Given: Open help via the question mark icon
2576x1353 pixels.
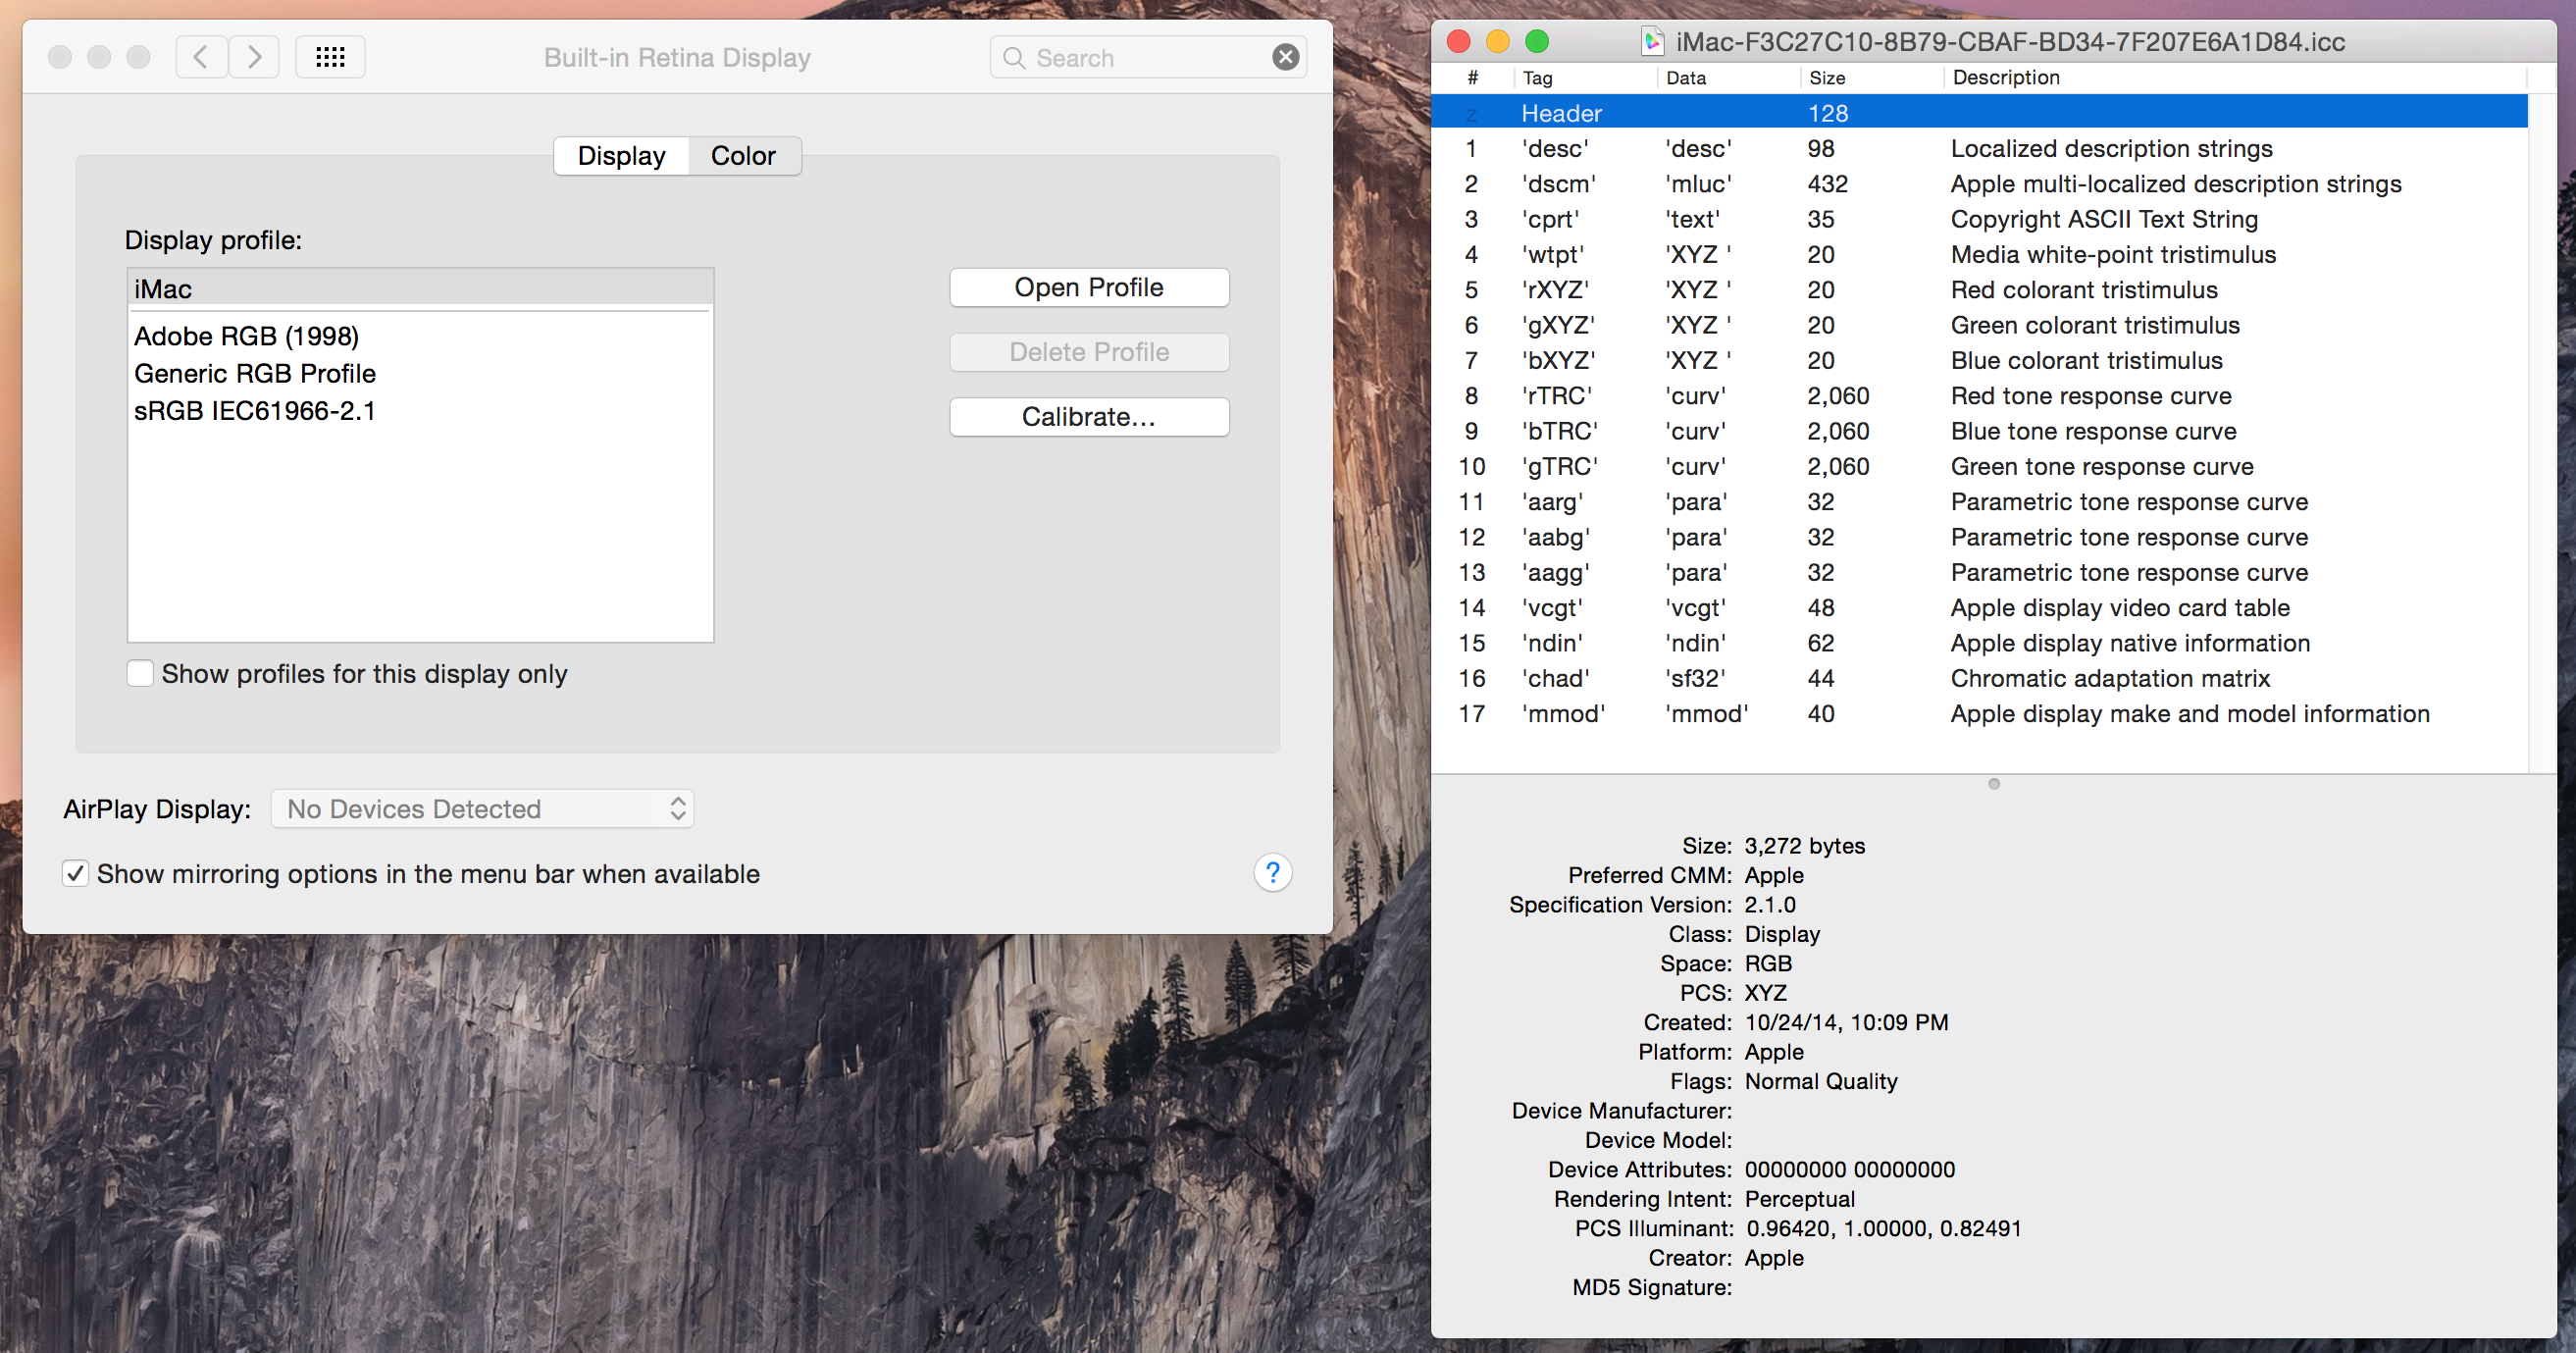Looking at the screenshot, I should tap(1272, 873).
